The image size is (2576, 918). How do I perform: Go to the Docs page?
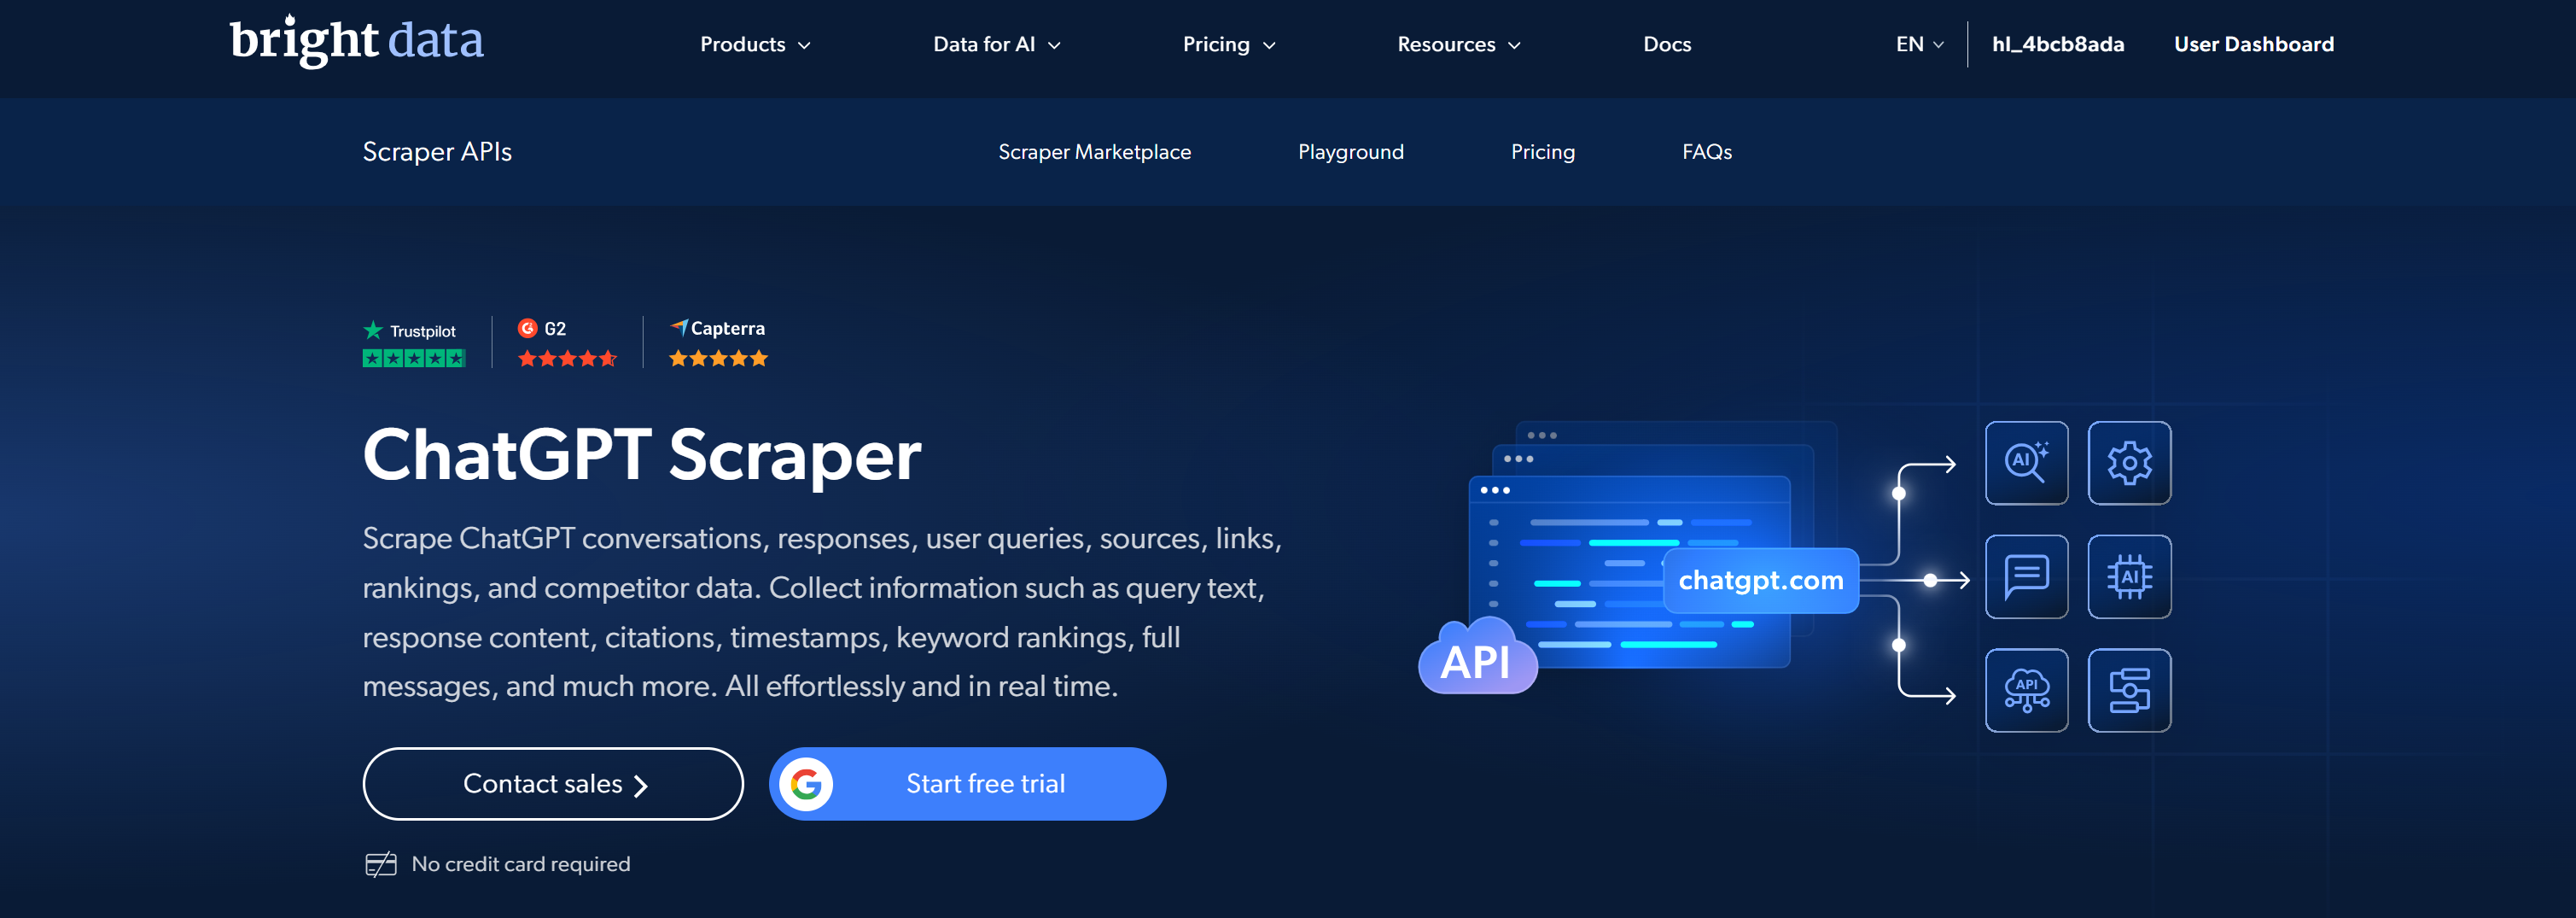(1667, 44)
